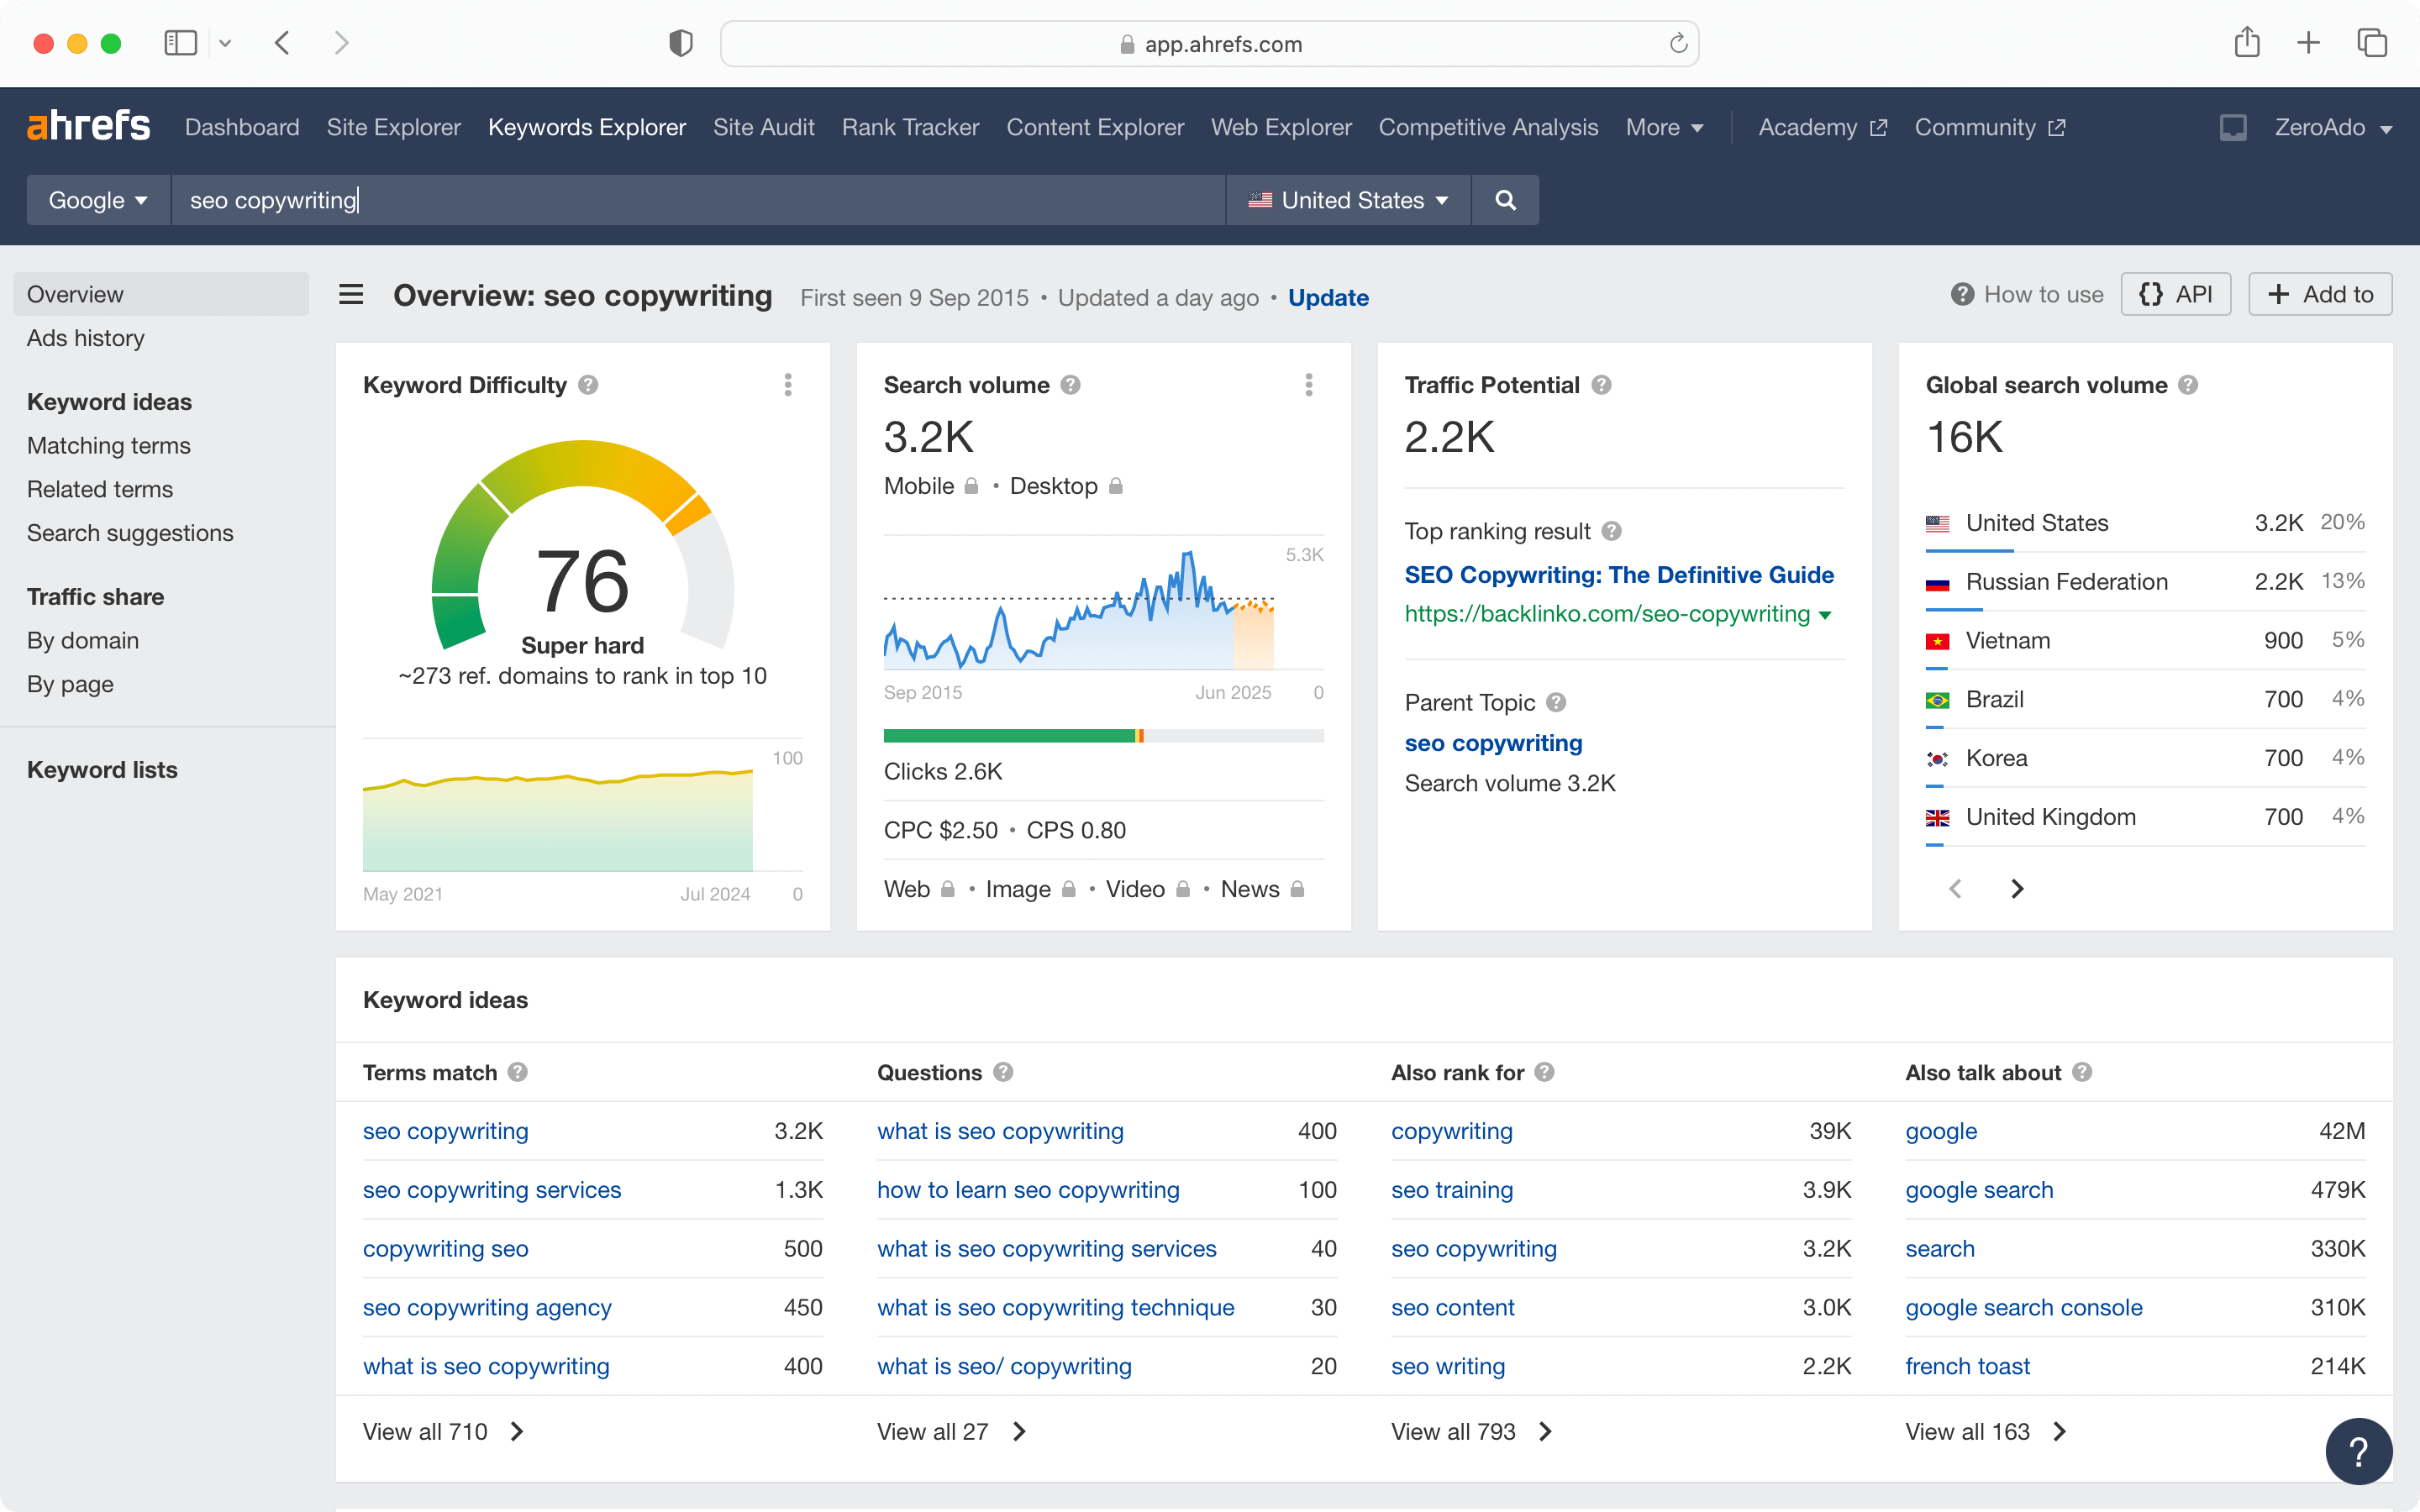Open Safari sidebar options chevron
Viewport: 2420px width, 1512px height.
[225, 43]
